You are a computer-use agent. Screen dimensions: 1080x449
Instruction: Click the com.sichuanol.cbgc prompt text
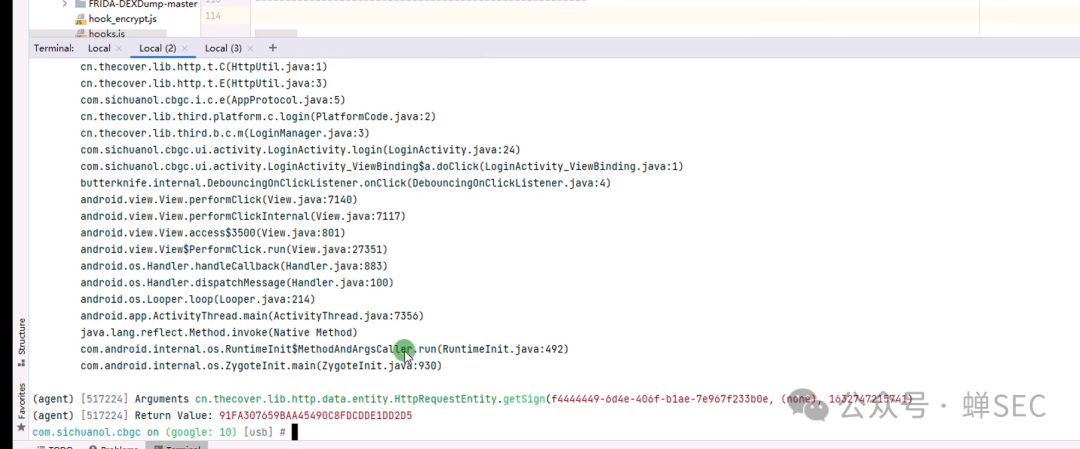tap(87, 432)
